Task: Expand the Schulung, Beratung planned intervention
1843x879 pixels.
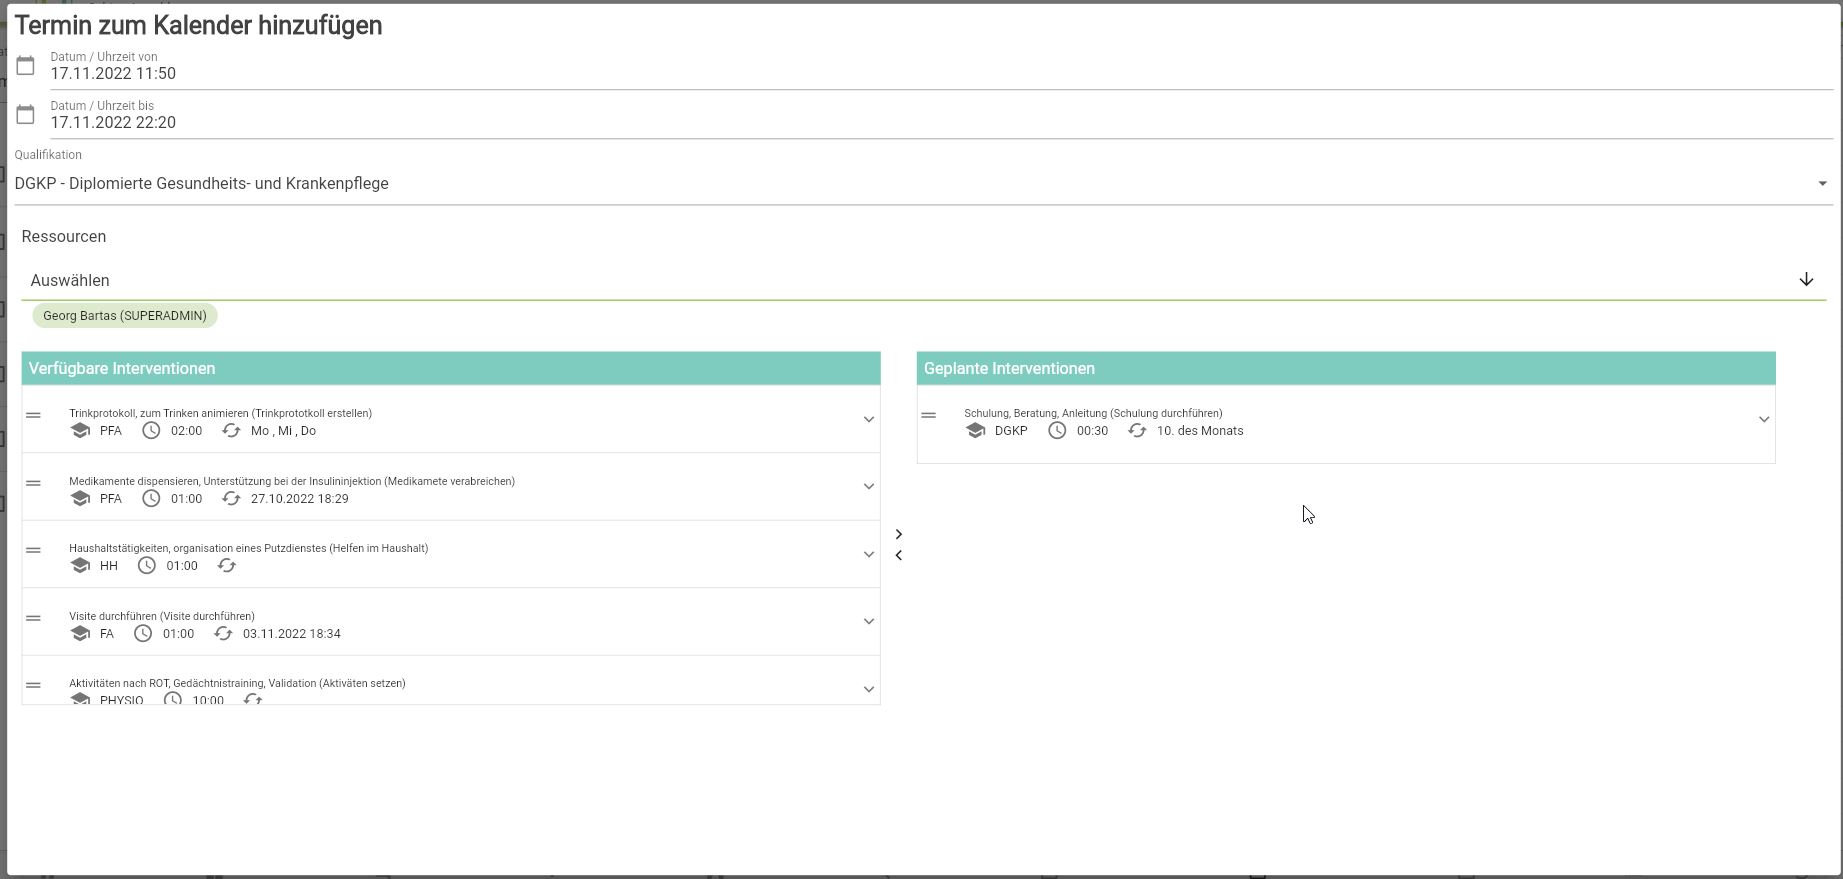Action: point(1763,420)
